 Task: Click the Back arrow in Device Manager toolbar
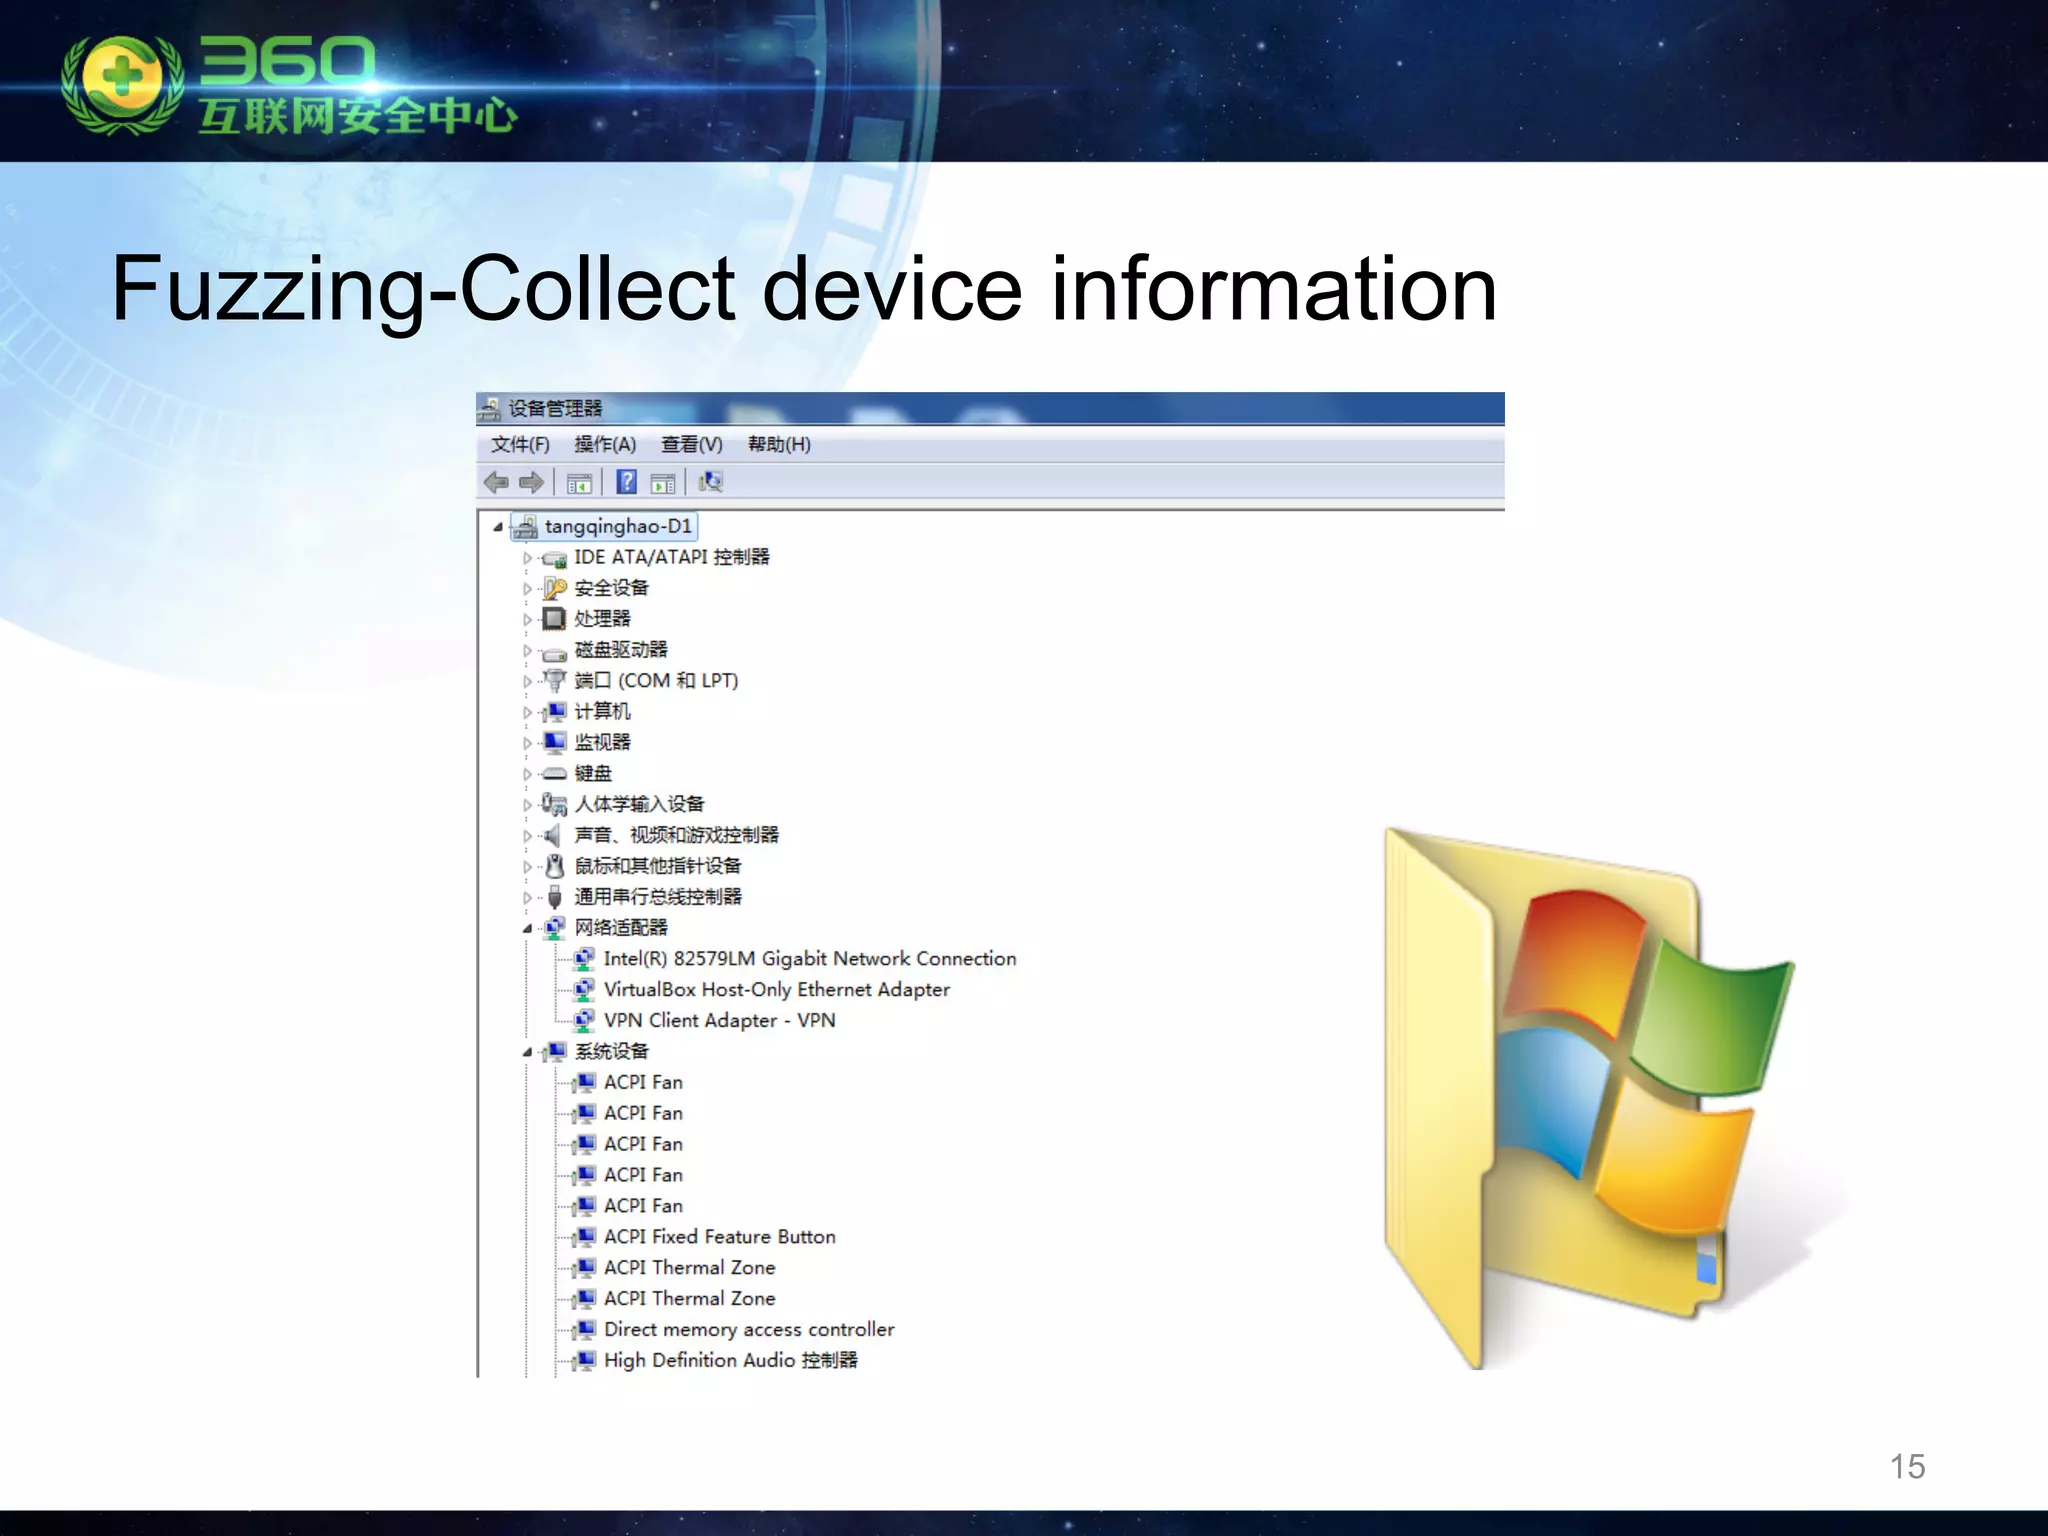pos(496,483)
